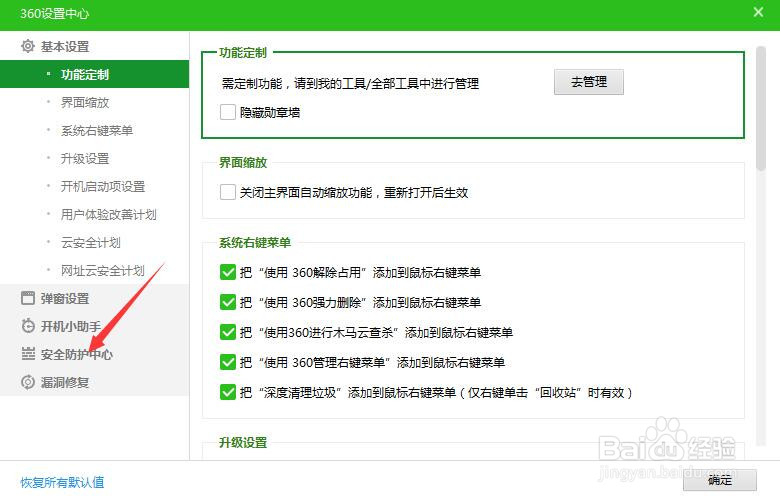Uncheck 使用 360强力删除 right-click menu option
780x500 pixels.
(x=228, y=302)
